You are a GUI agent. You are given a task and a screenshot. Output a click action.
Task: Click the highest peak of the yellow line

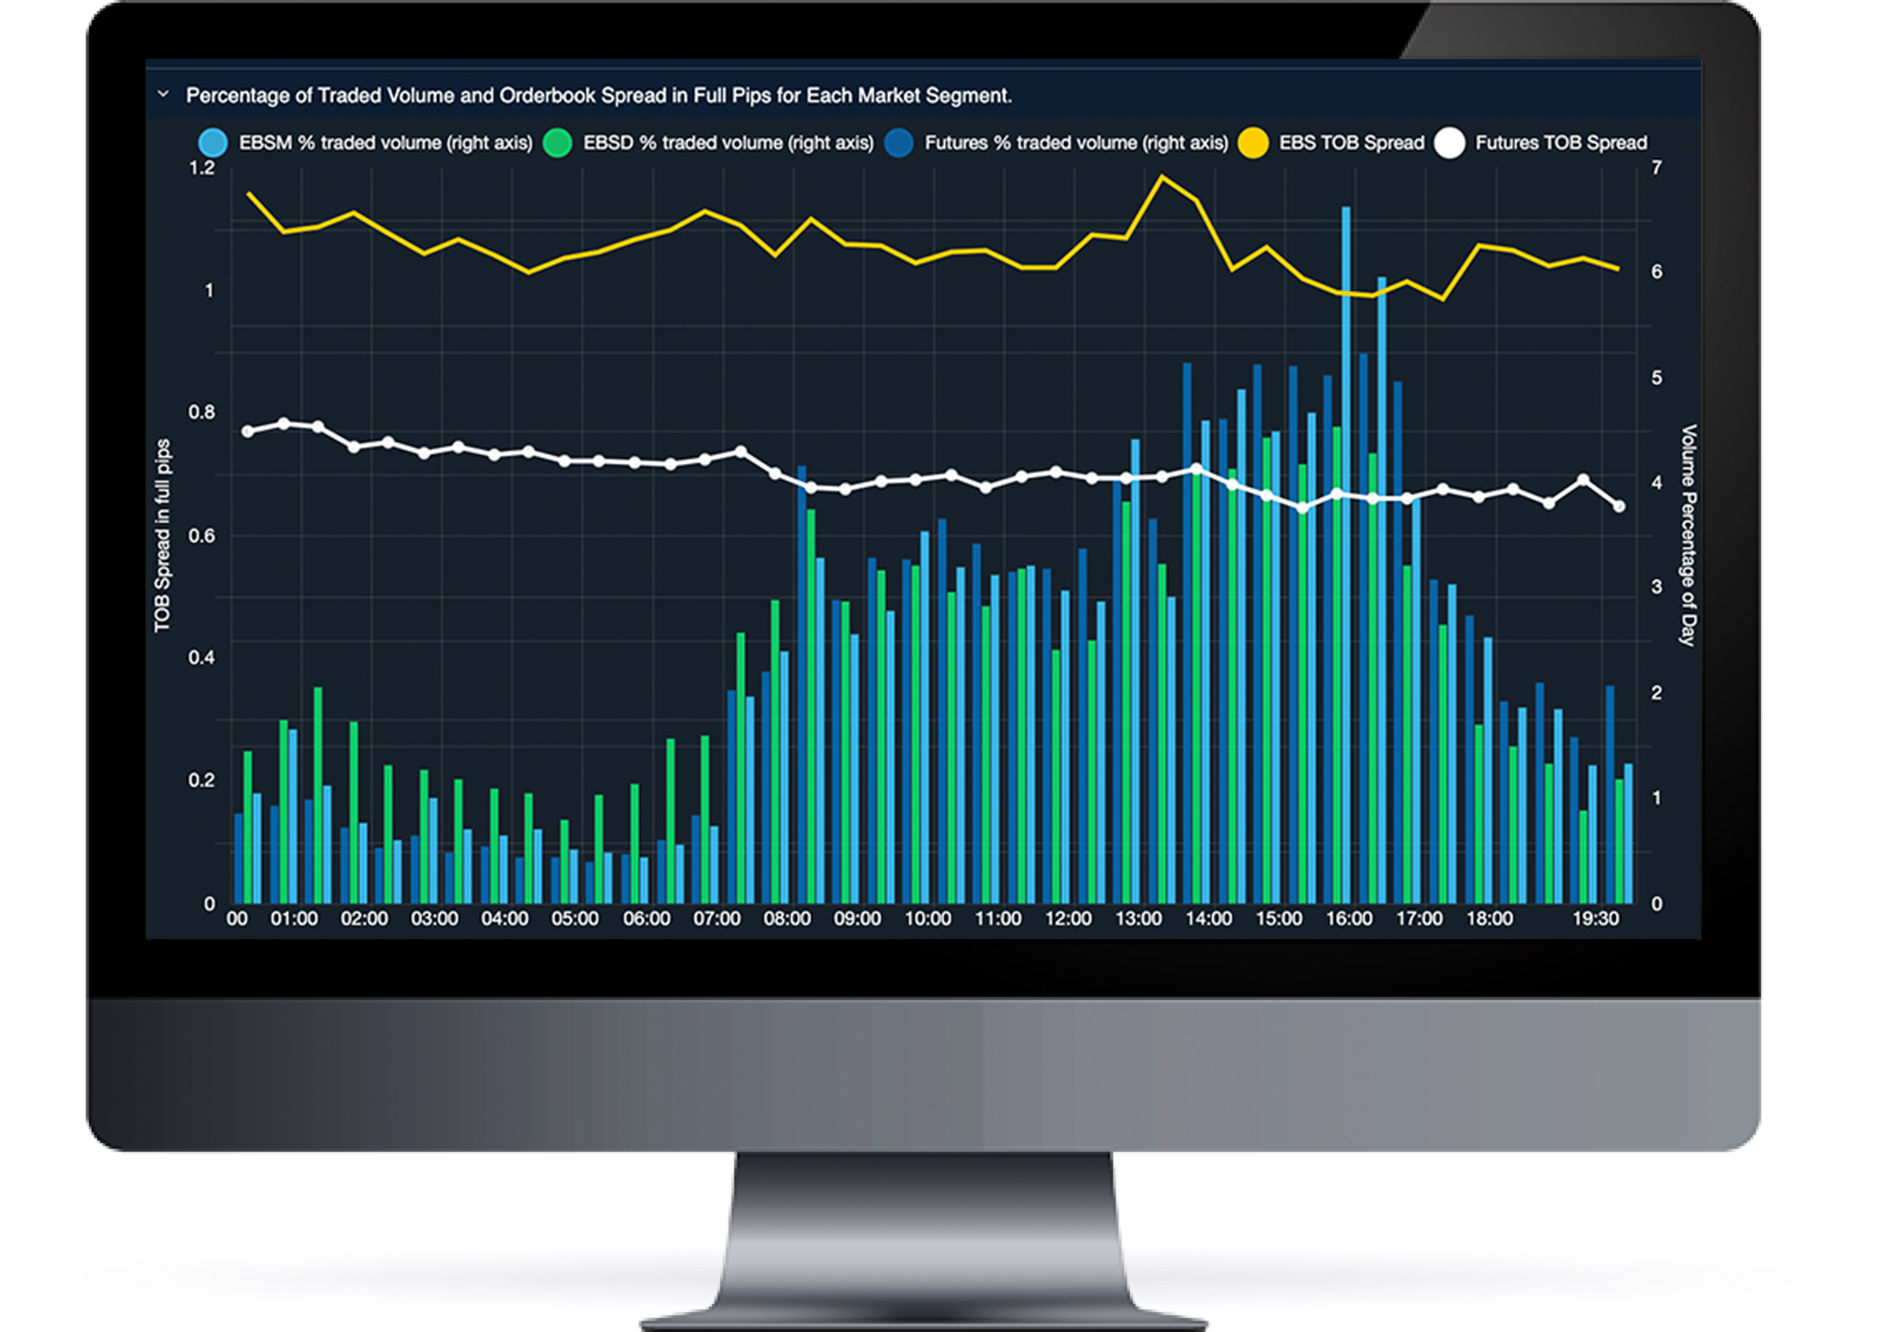click(1161, 177)
